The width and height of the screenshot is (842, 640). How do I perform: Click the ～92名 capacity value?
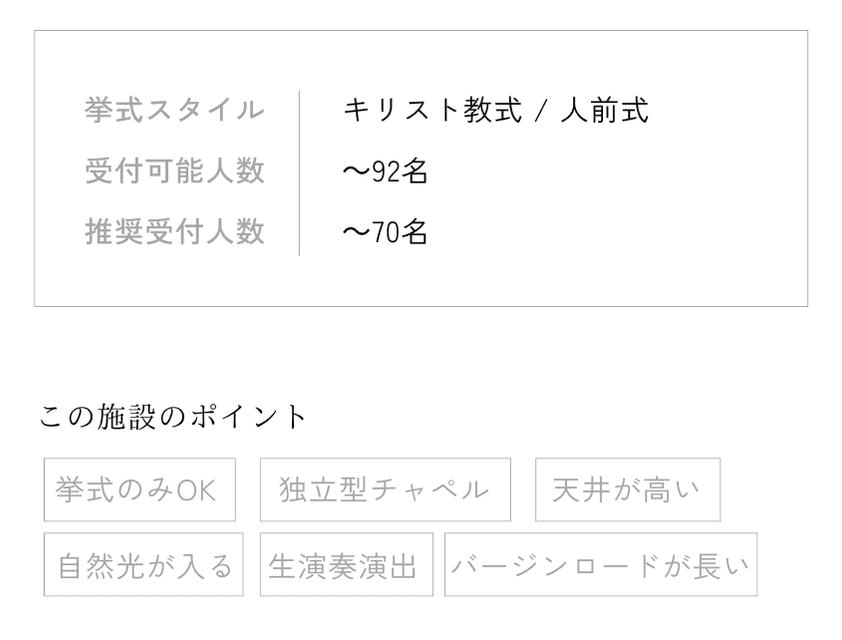point(385,171)
